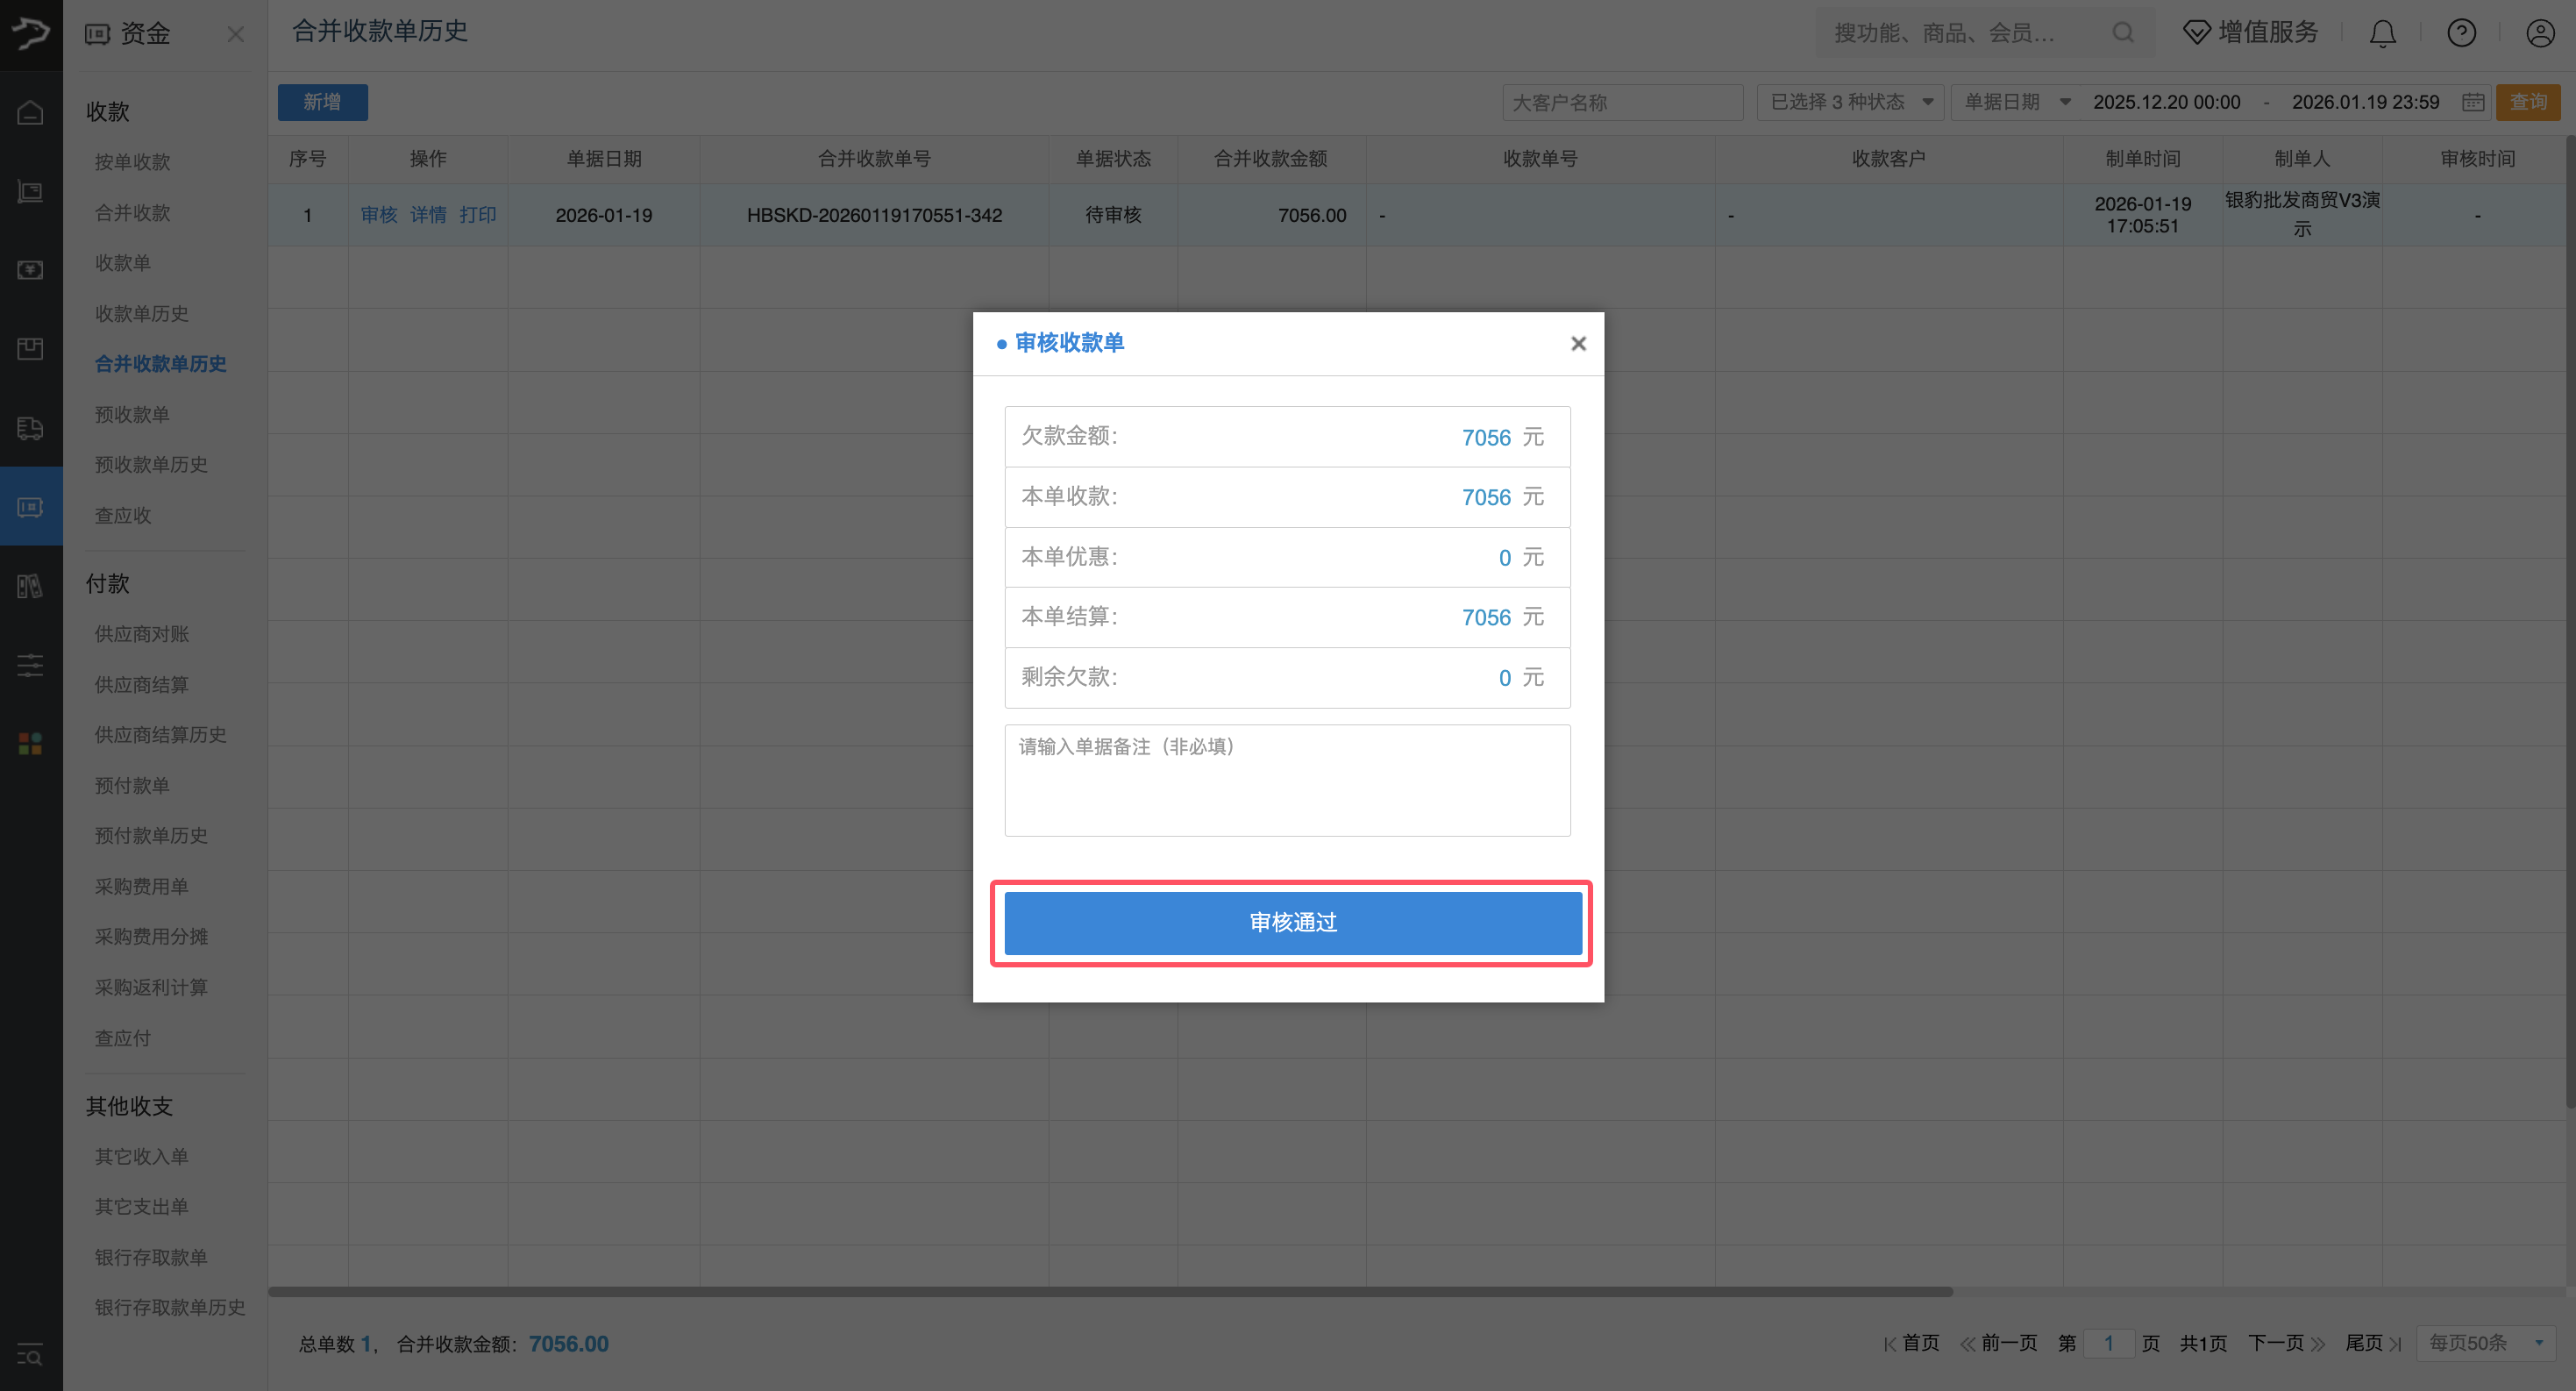Open 收款单历史 in the side menu

(x=142, y=314)
